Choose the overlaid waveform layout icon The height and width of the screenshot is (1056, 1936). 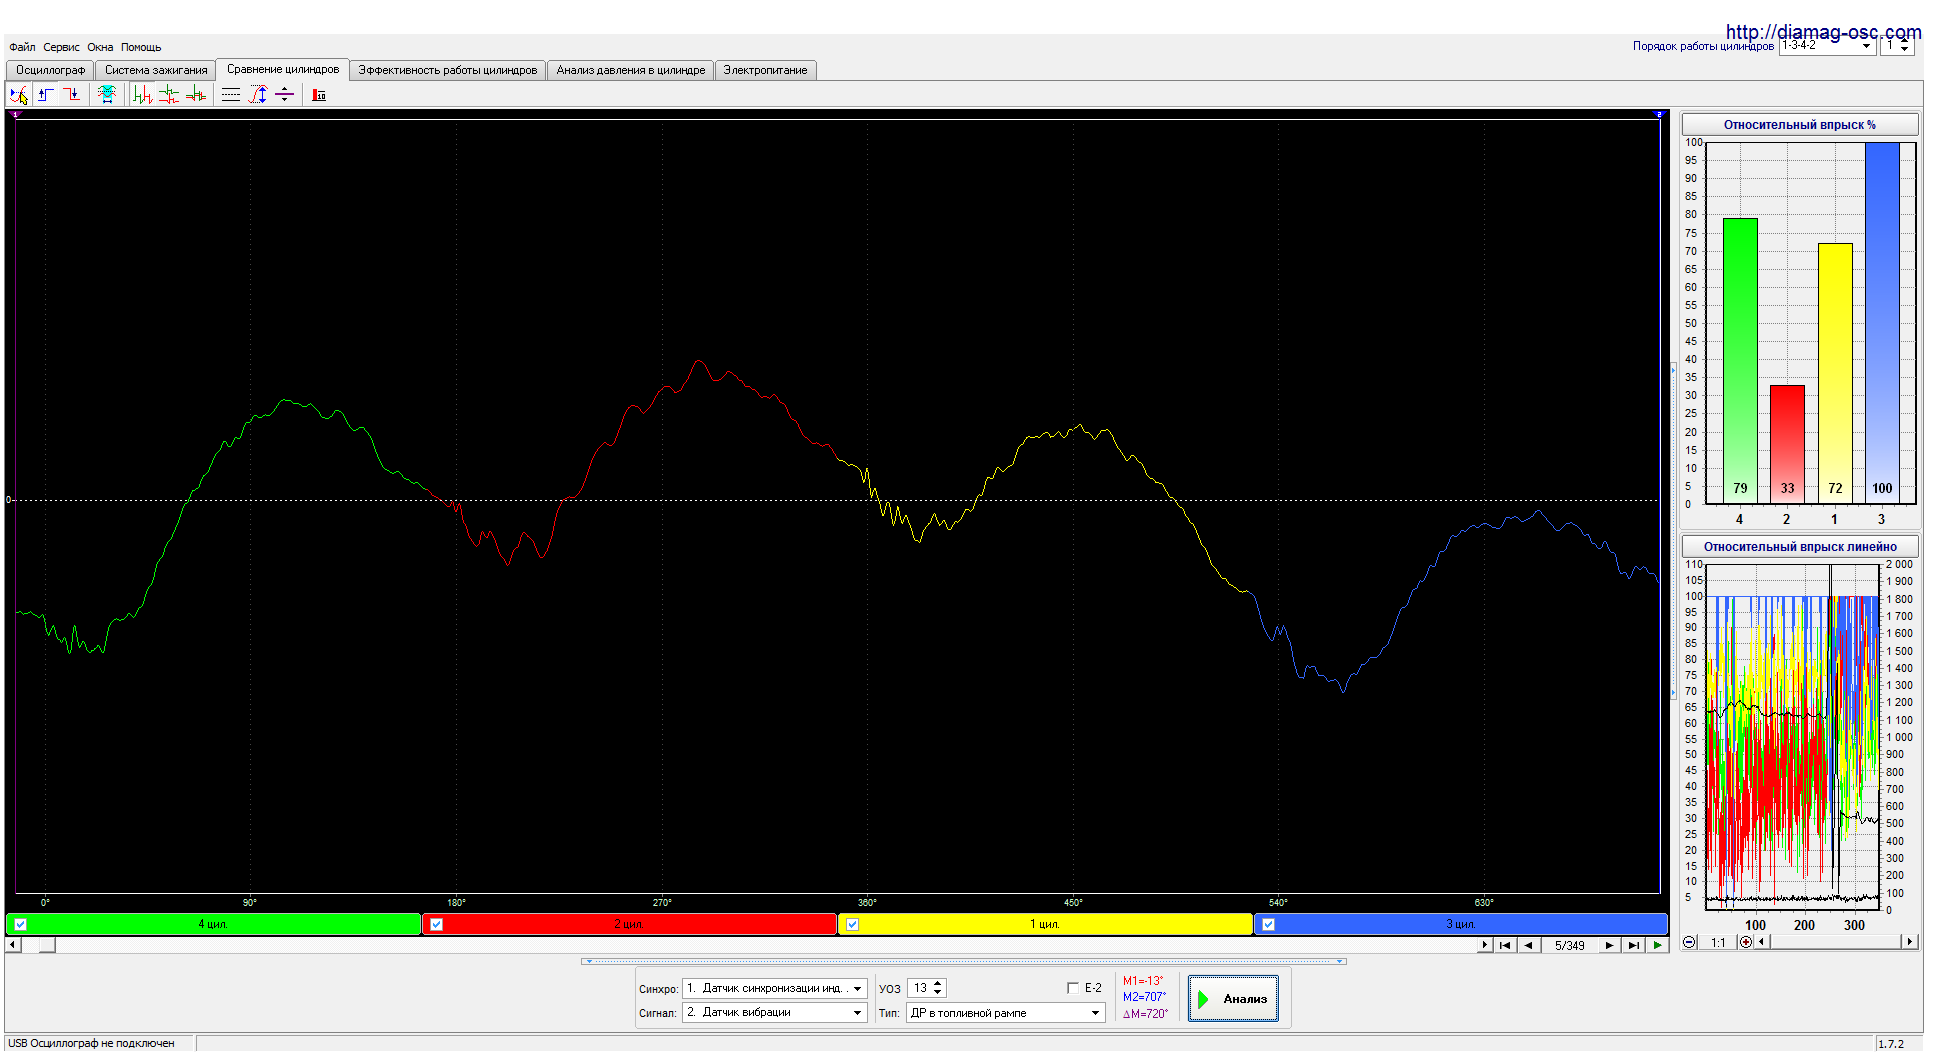196,95
